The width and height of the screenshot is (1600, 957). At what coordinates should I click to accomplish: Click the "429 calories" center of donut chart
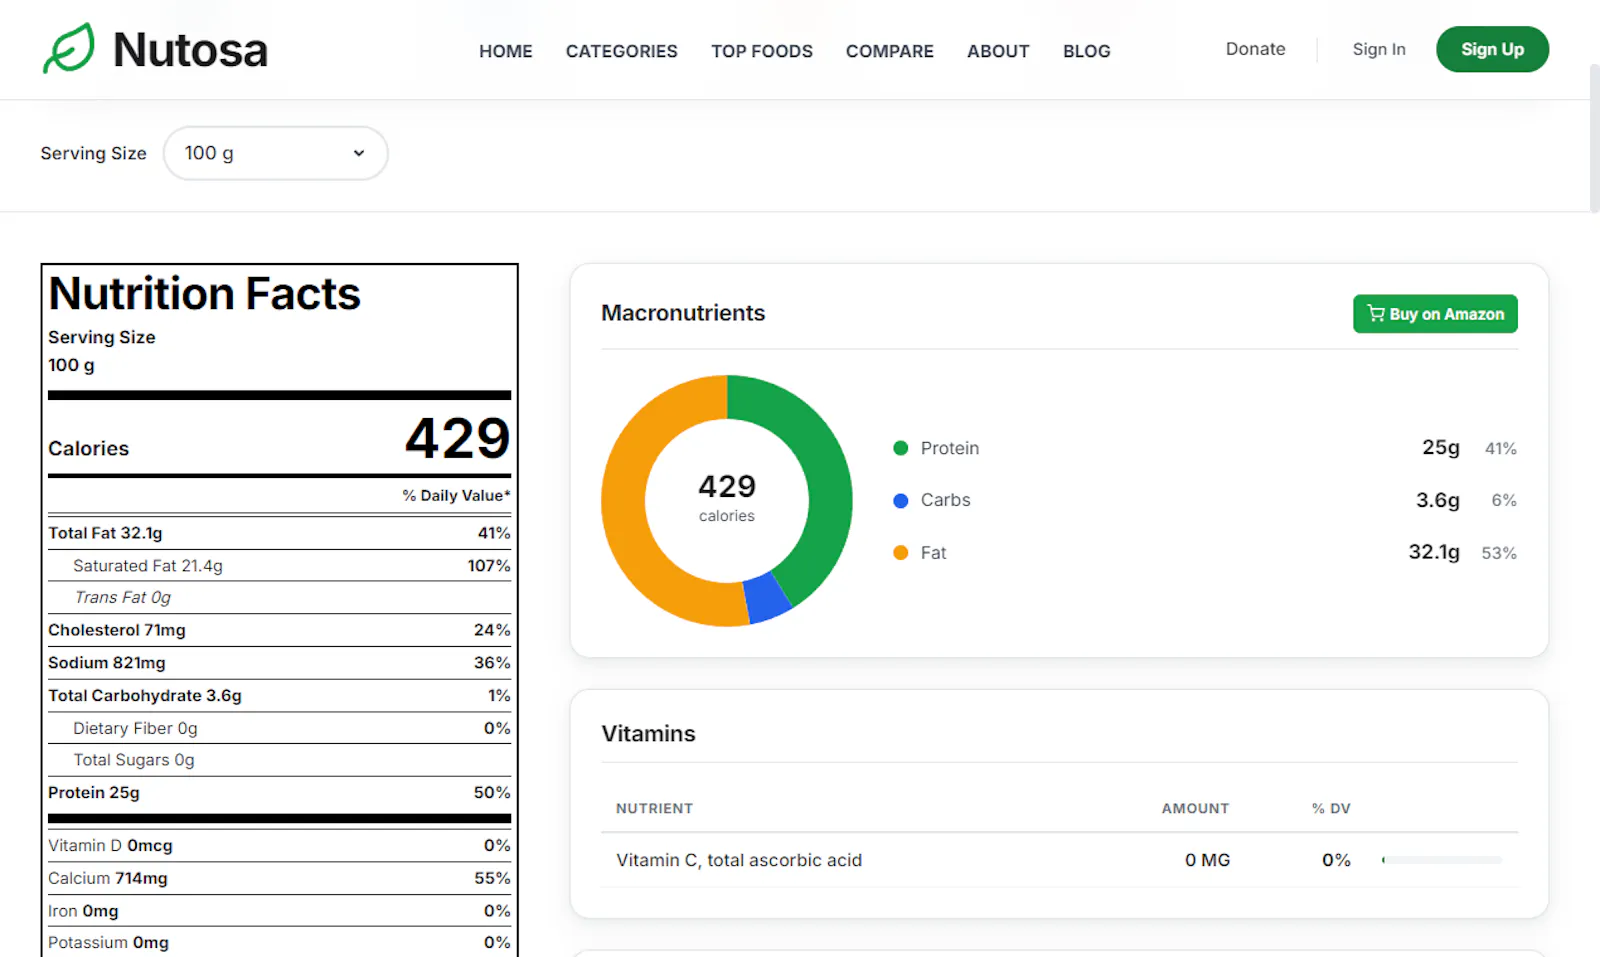[727, 498]
